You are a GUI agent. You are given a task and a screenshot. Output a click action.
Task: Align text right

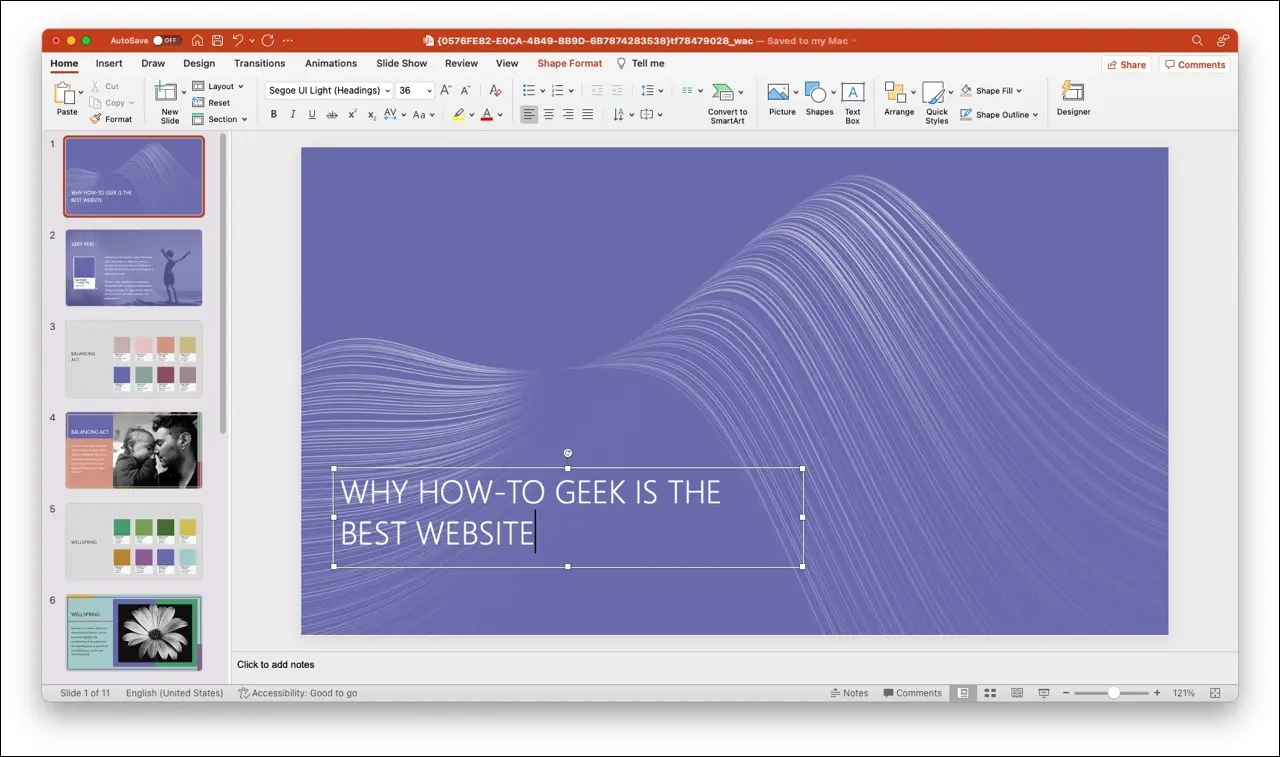tap(568, 115)
